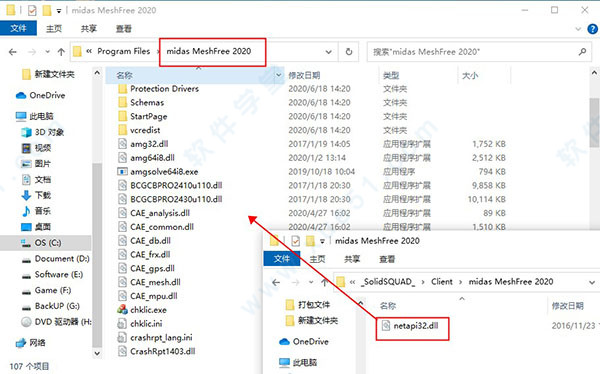The width and height of the screenshot is (600, 374).
Task: Click the search magnifier icon
Action: coord(582,51)
